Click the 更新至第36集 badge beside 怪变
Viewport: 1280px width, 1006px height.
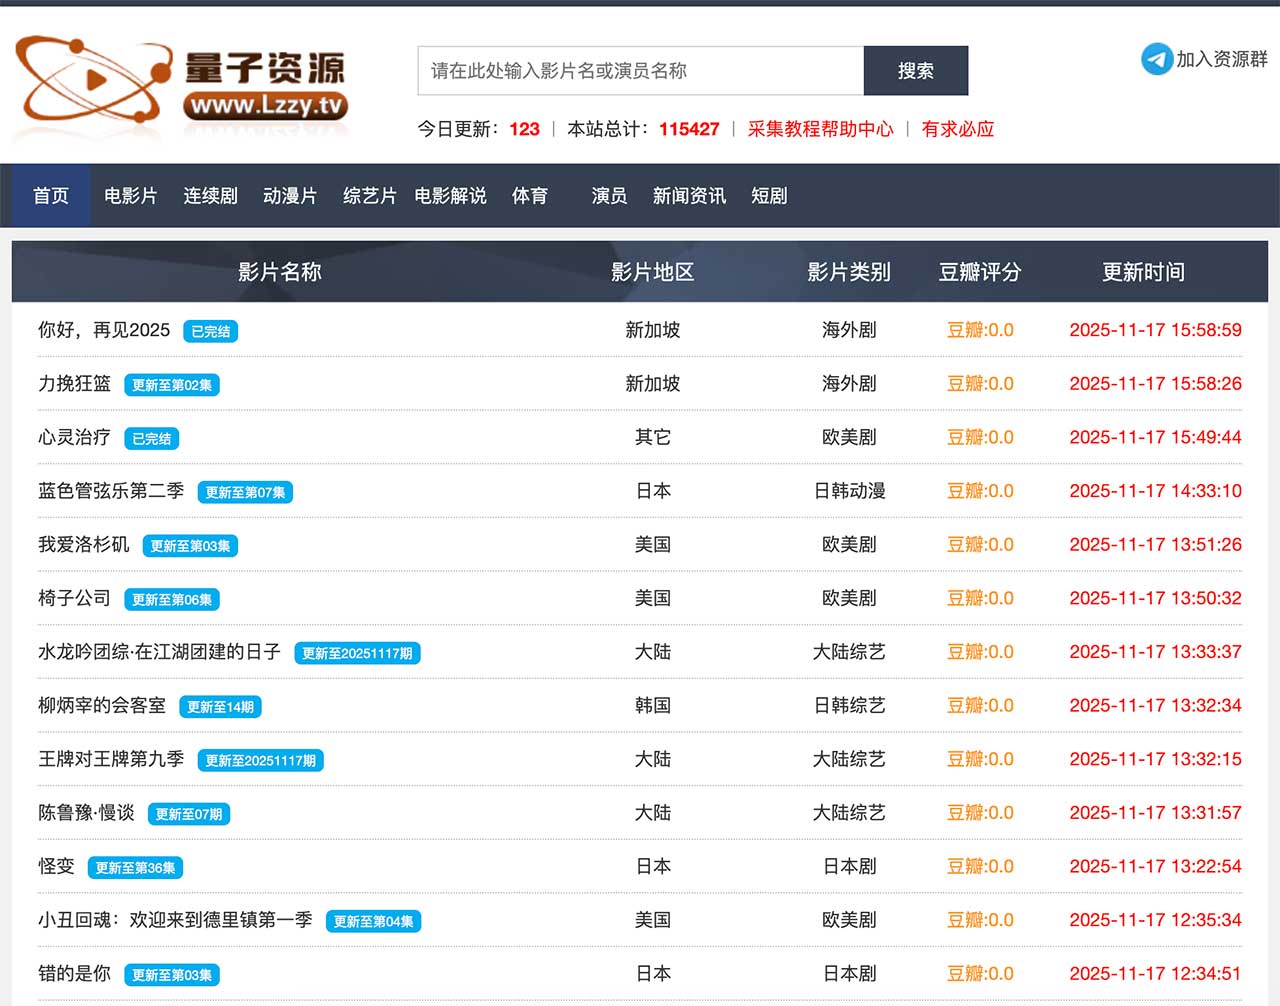coord(135,868)
